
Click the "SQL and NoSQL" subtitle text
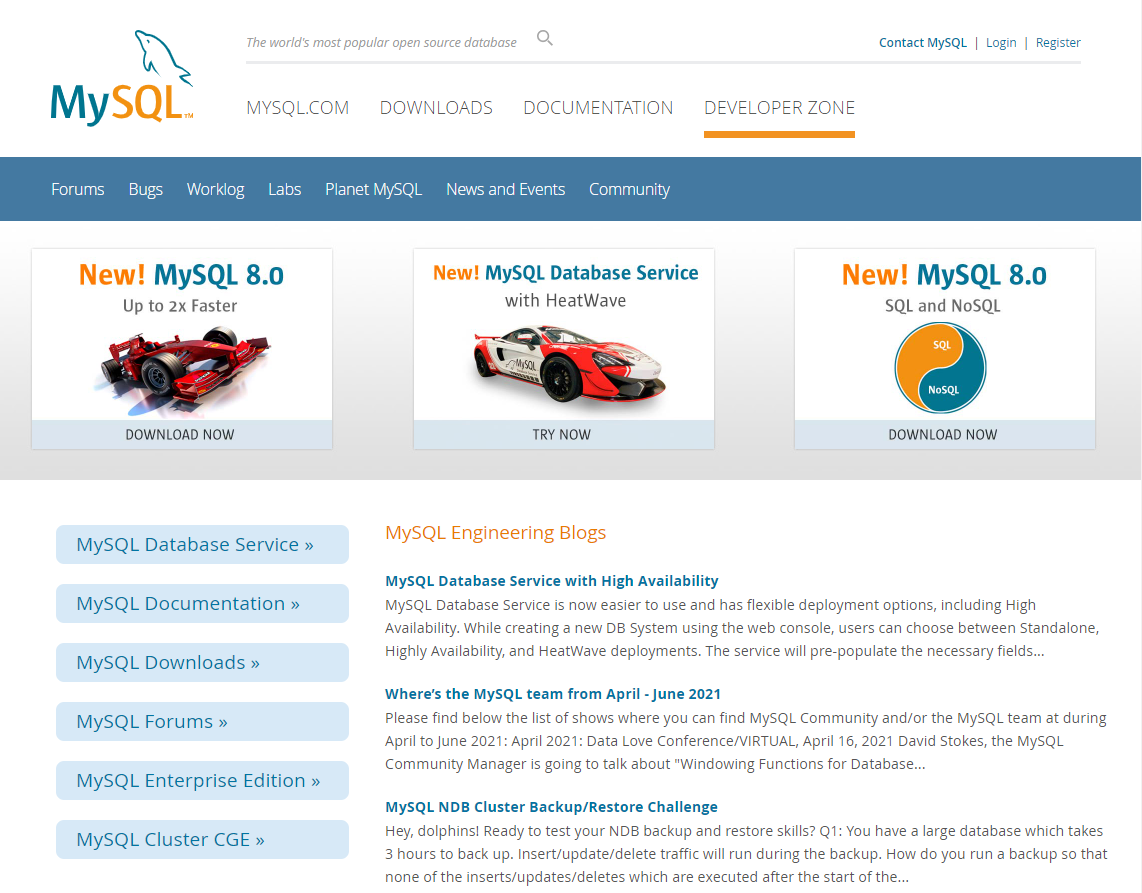[942, 306]
